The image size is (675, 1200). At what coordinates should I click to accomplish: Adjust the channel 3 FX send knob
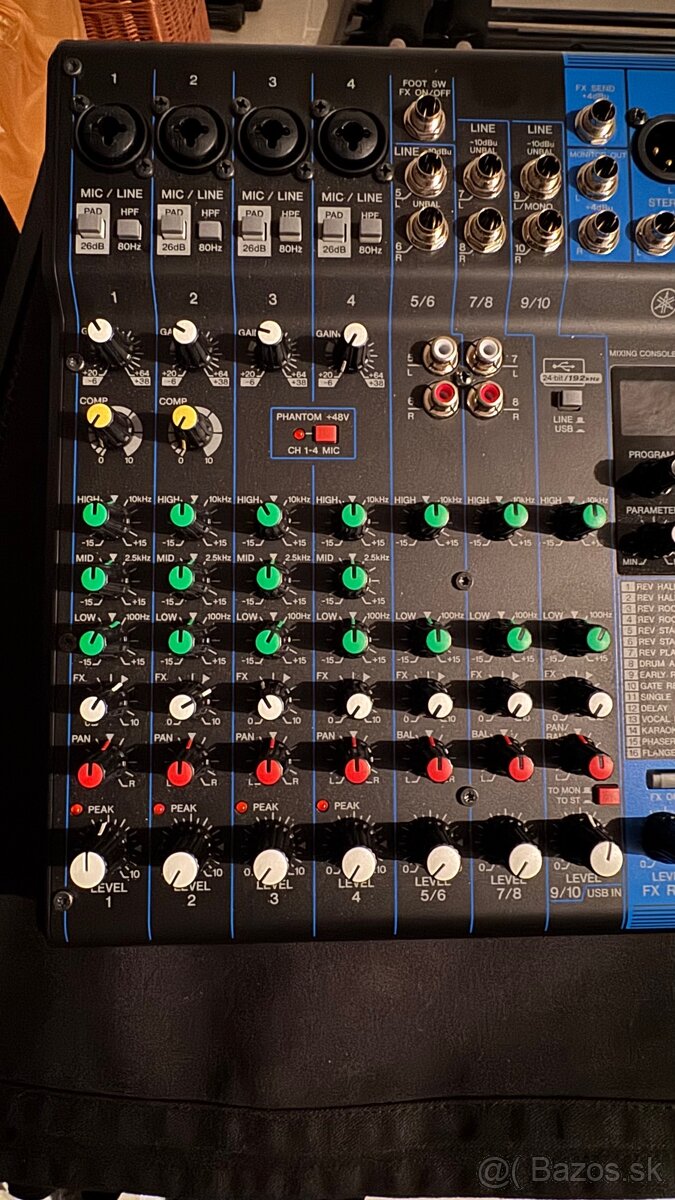click(271, 708)
